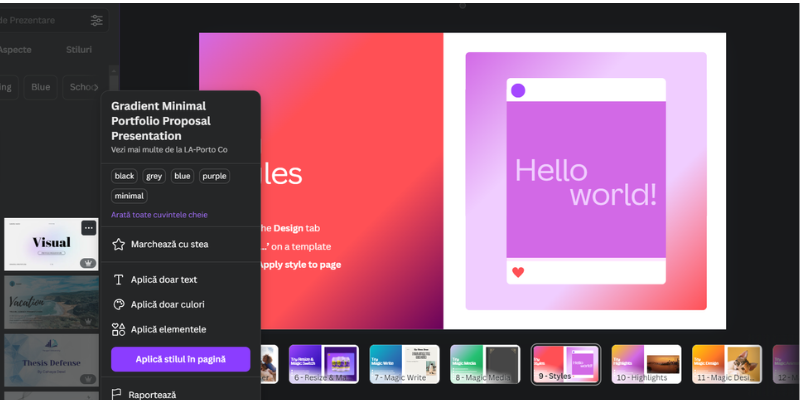Click the three-dots menu on Visual template
Viewport: 800px width, 400px height.
pyautogui.click(x=88, y=228)
